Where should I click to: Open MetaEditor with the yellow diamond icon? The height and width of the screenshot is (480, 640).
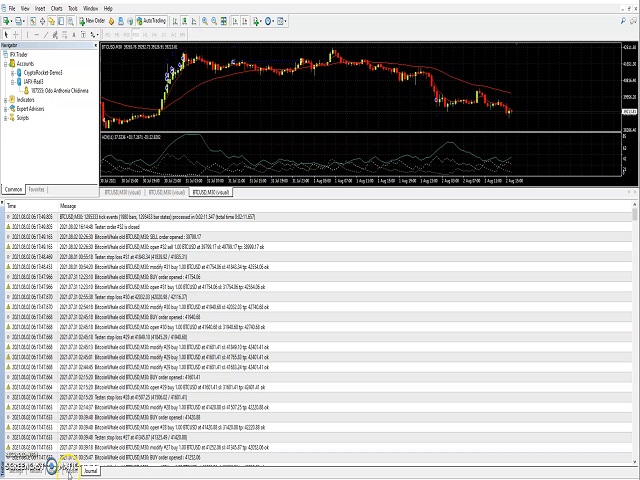pyautogui.click(x=111, y=21)
